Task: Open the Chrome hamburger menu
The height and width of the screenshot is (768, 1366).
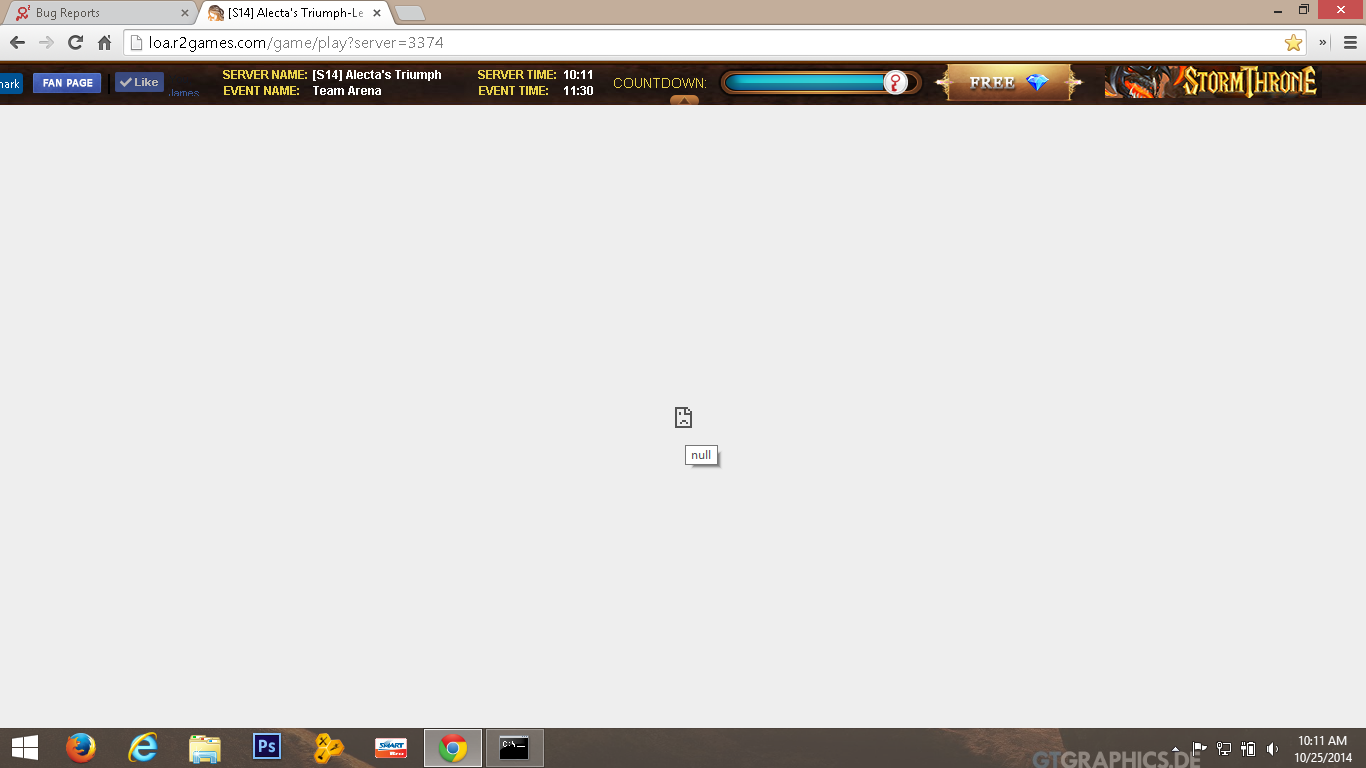Action: [x=1350, y=43]
